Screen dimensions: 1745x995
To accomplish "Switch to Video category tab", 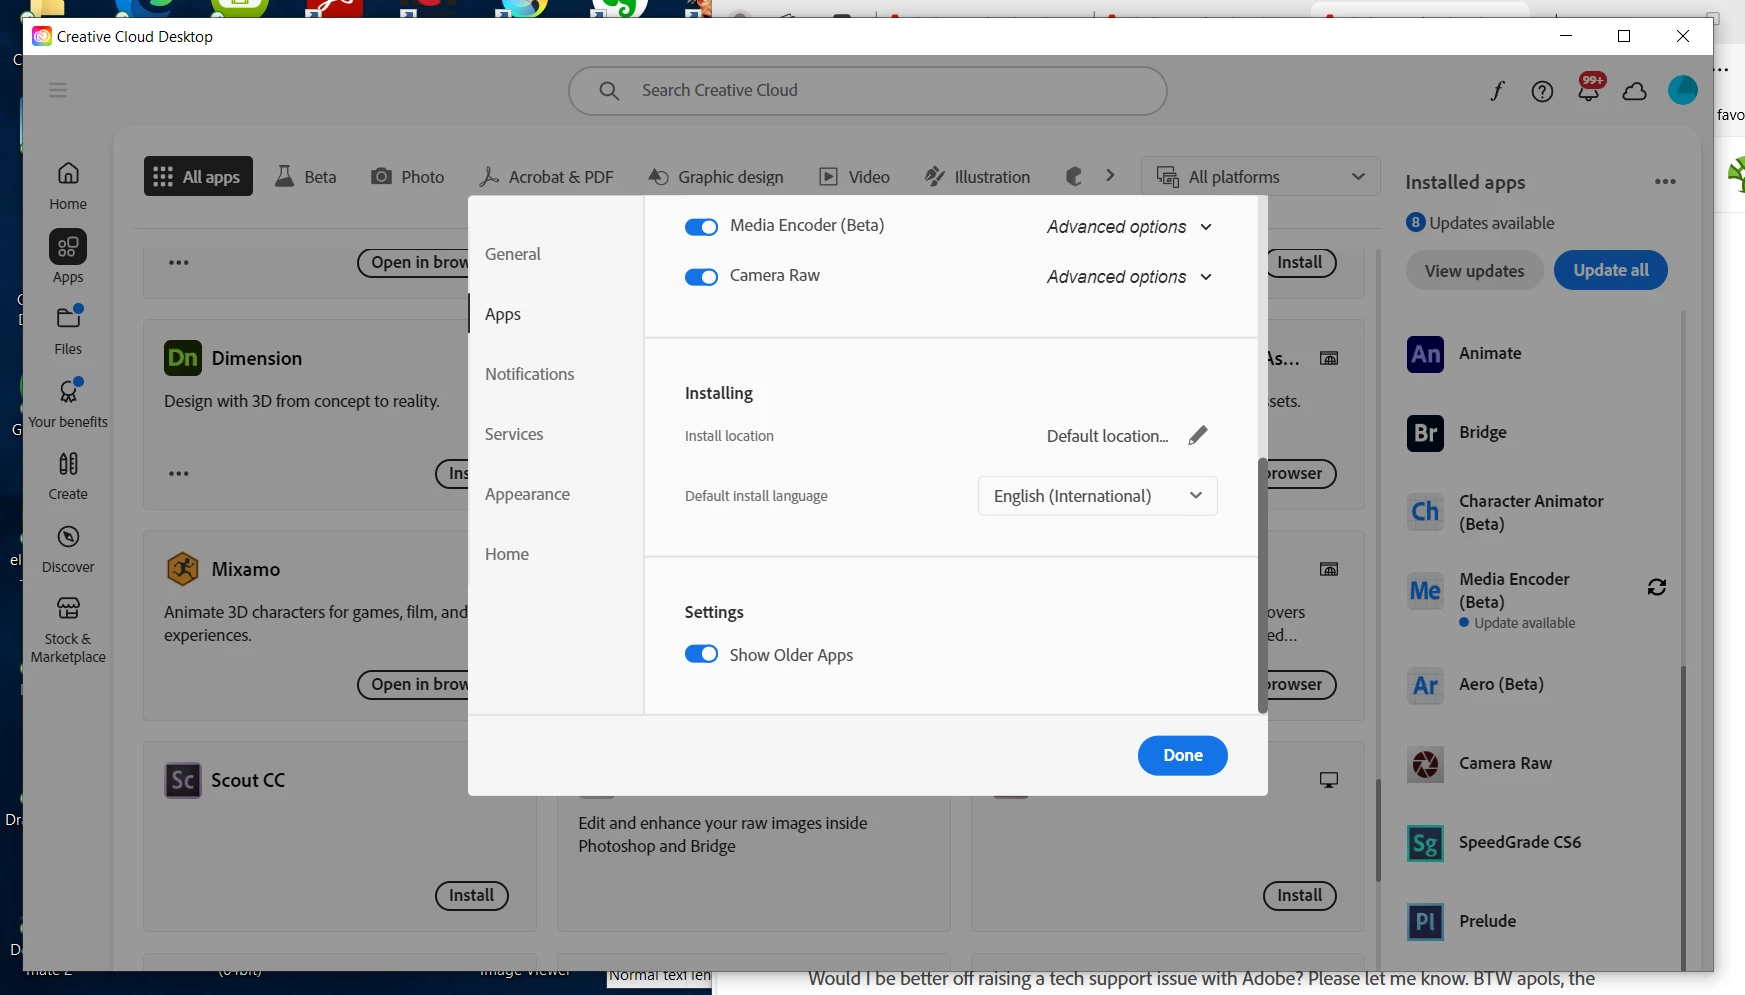I will (x=855, y=177).
